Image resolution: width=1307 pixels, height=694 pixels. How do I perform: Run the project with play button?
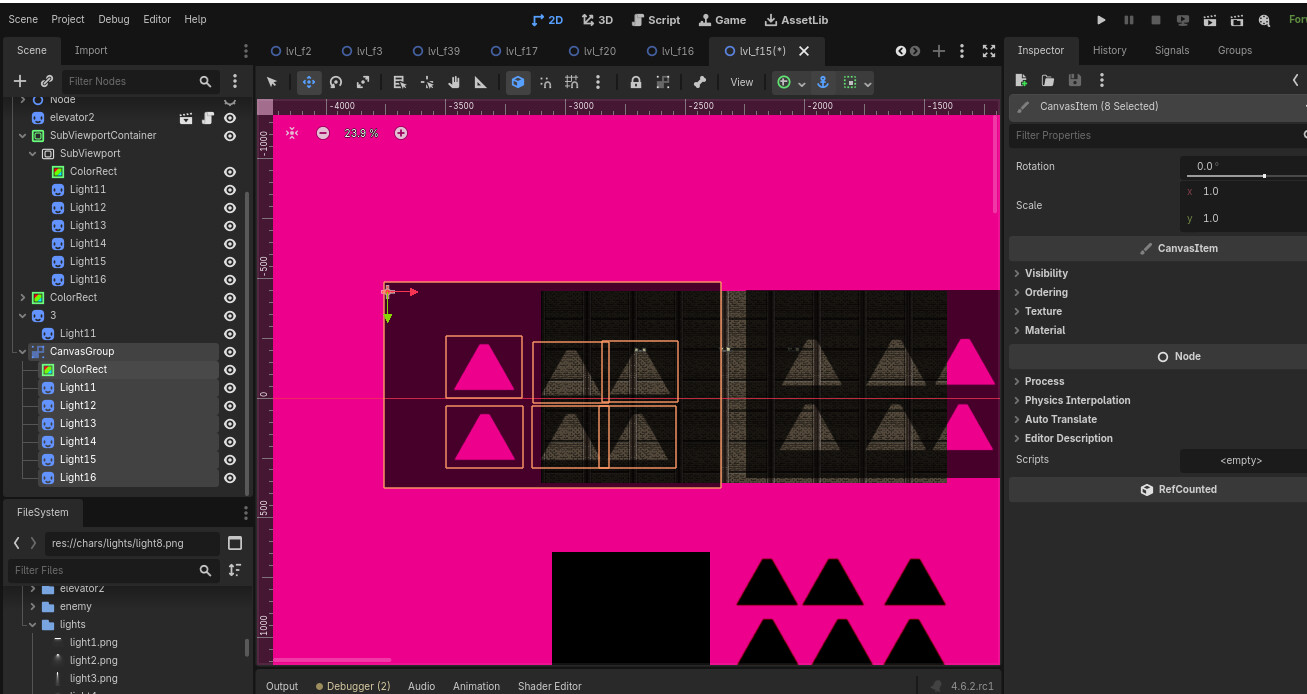tap(1101, 20)
